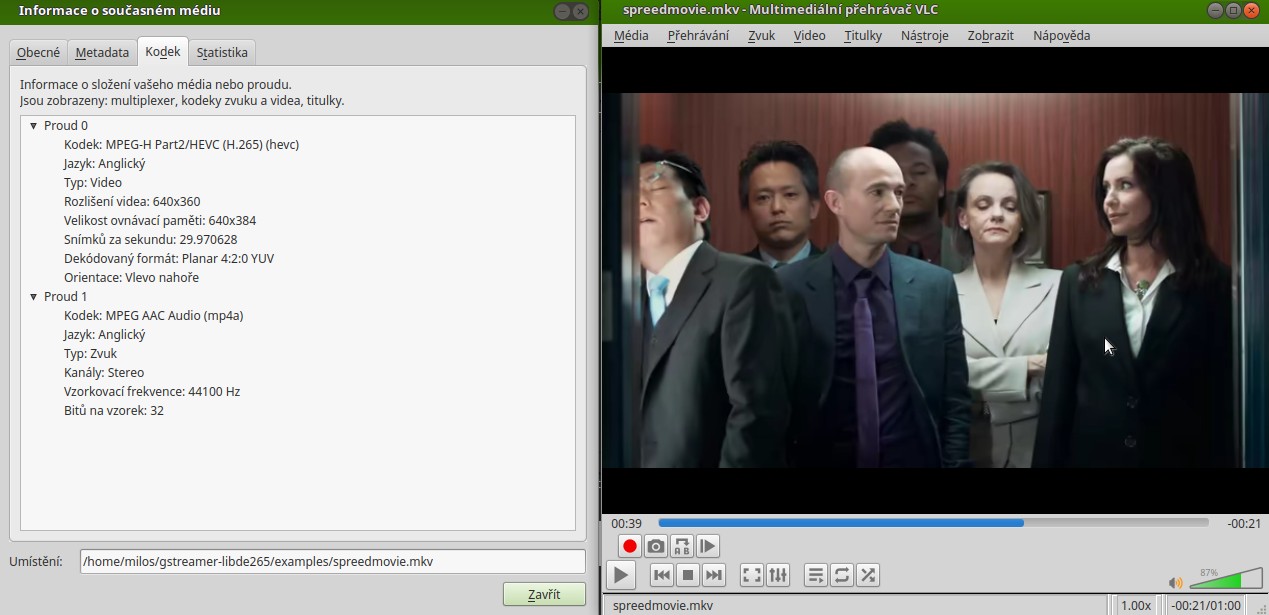The width and height of the screenshot is (1269, 615).
Task: Click elapsed time 00:39 label
Action: (x=627, y=523)
